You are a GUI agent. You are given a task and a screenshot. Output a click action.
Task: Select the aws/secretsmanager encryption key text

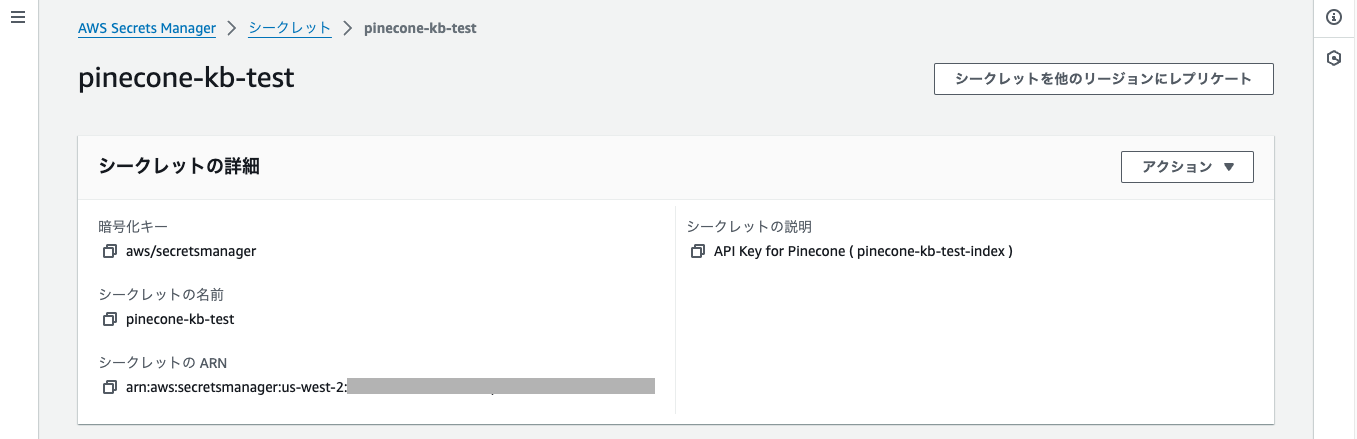tap(191, 252)
